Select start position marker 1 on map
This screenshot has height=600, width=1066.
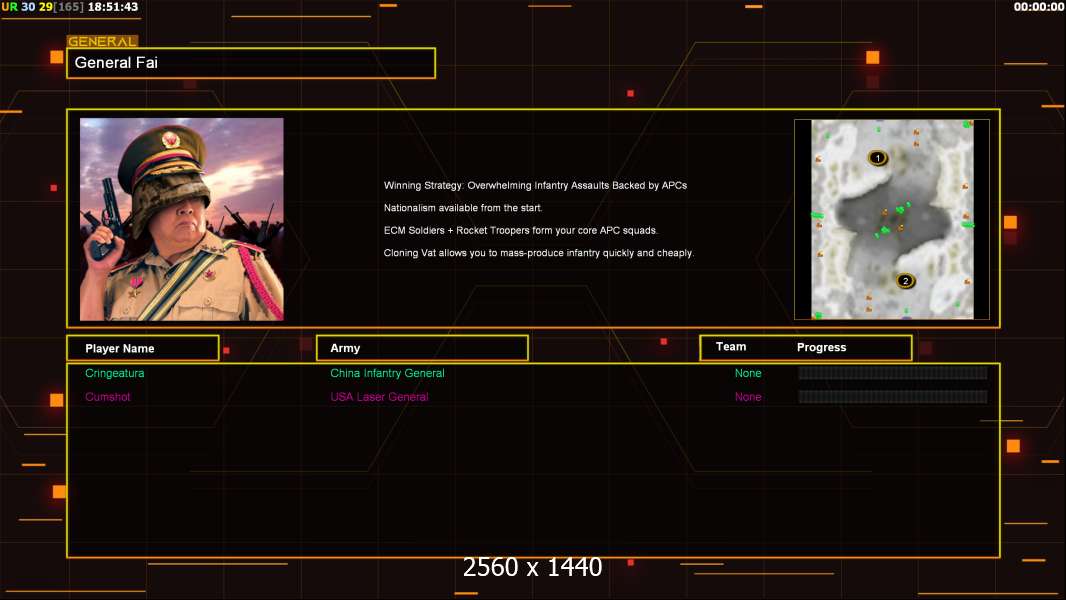coord(878,158)
